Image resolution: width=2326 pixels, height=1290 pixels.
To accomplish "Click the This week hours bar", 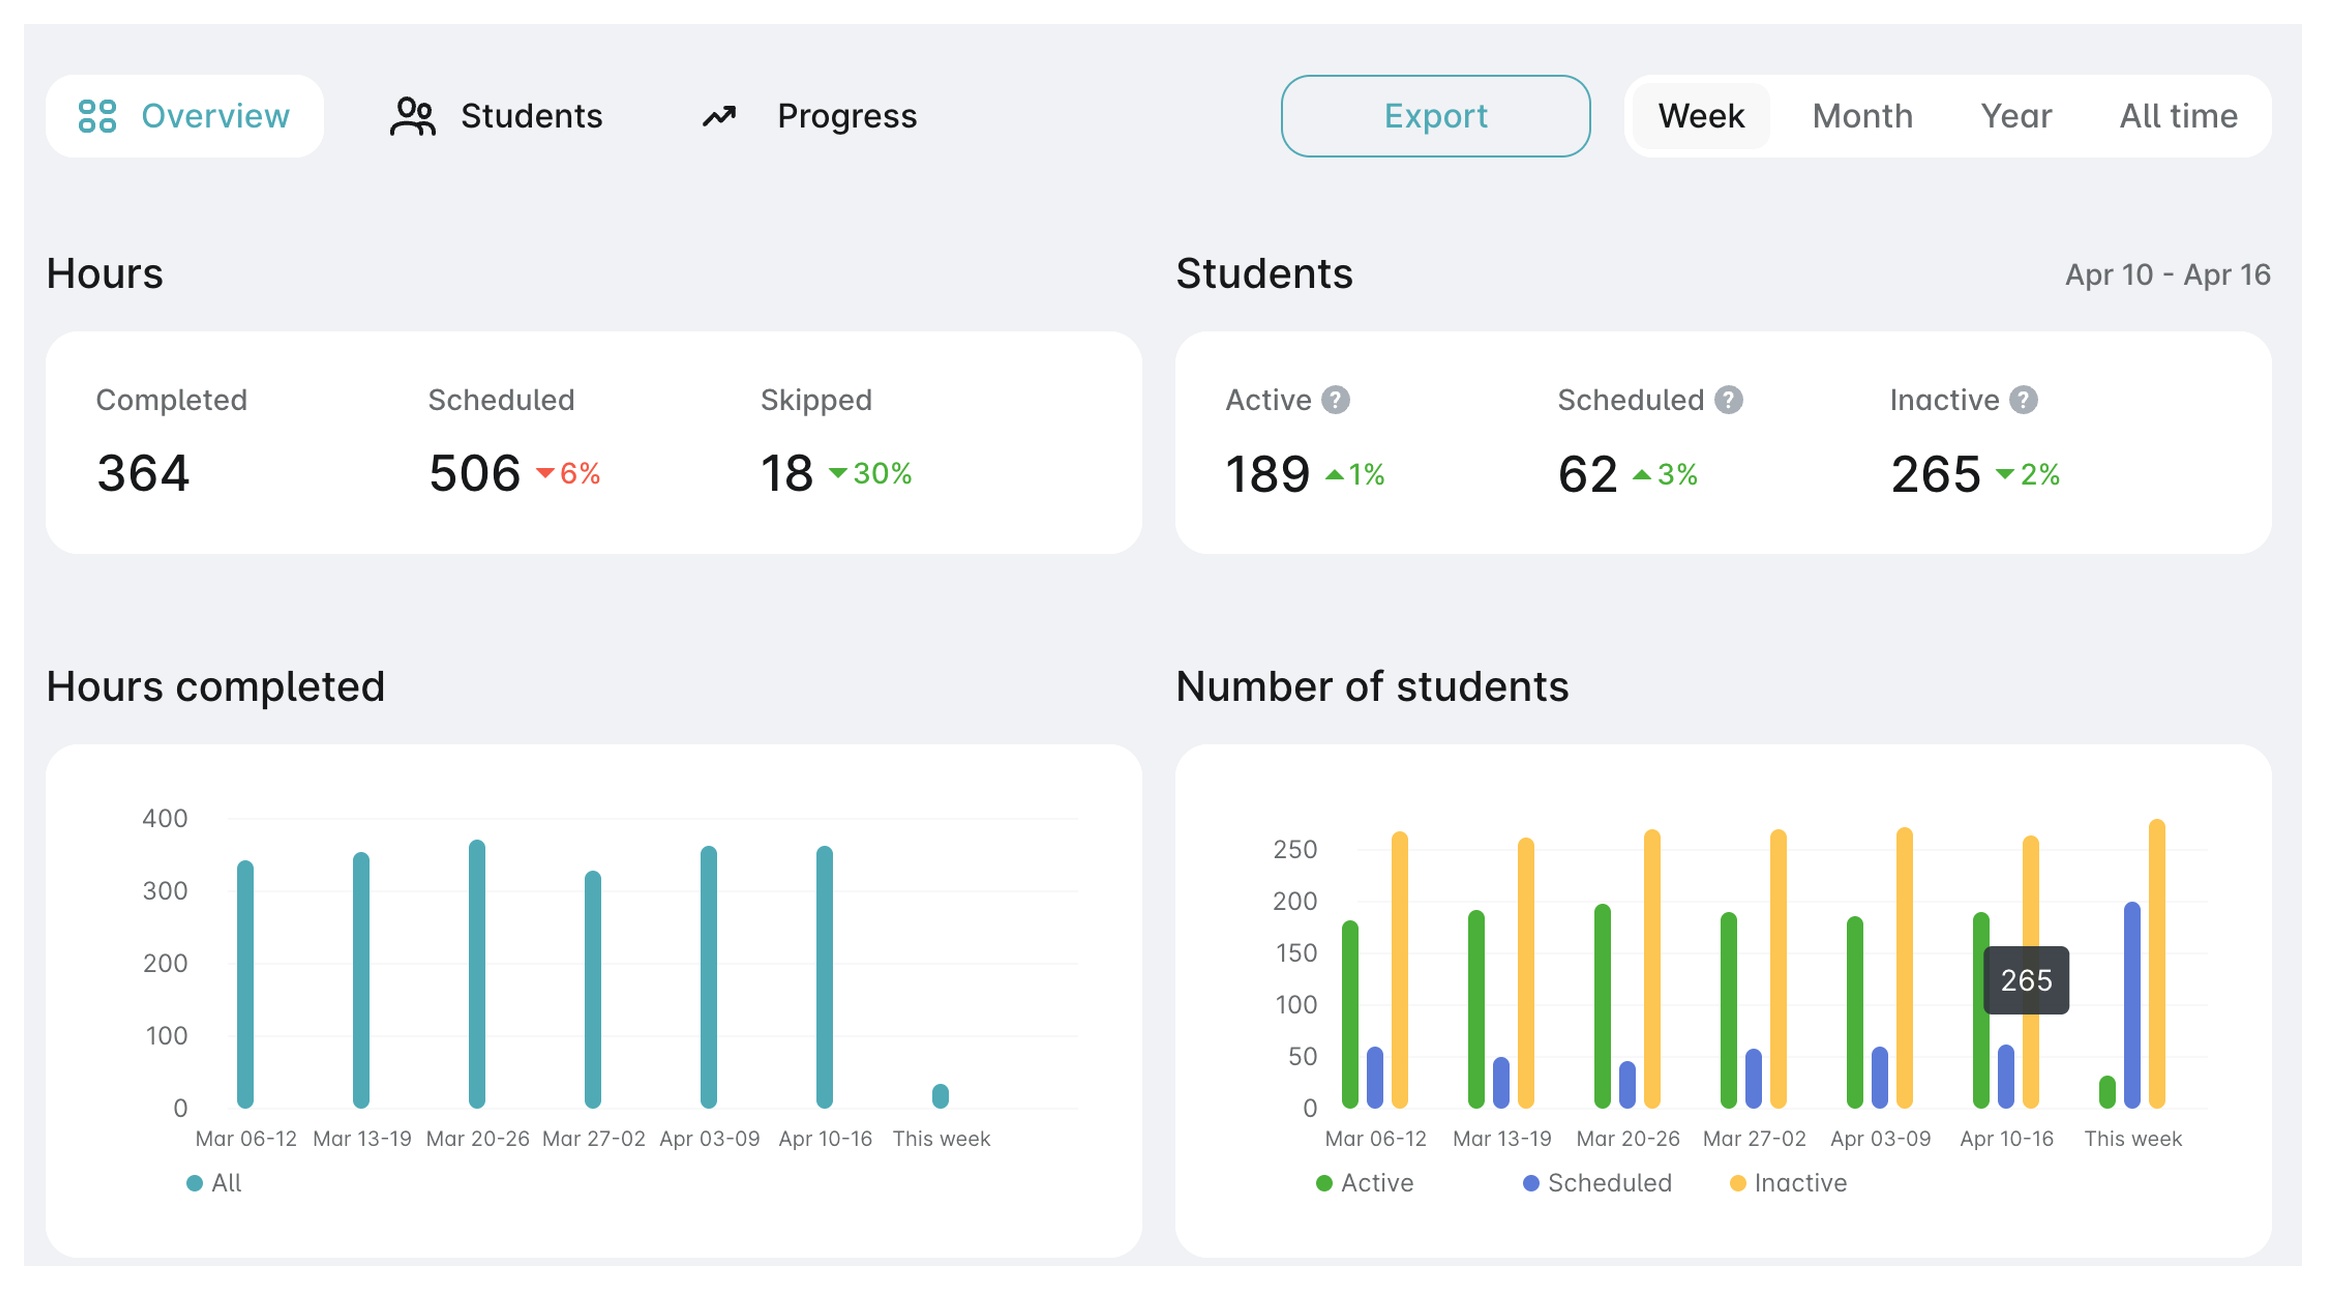I will [x=940, y=1096].
